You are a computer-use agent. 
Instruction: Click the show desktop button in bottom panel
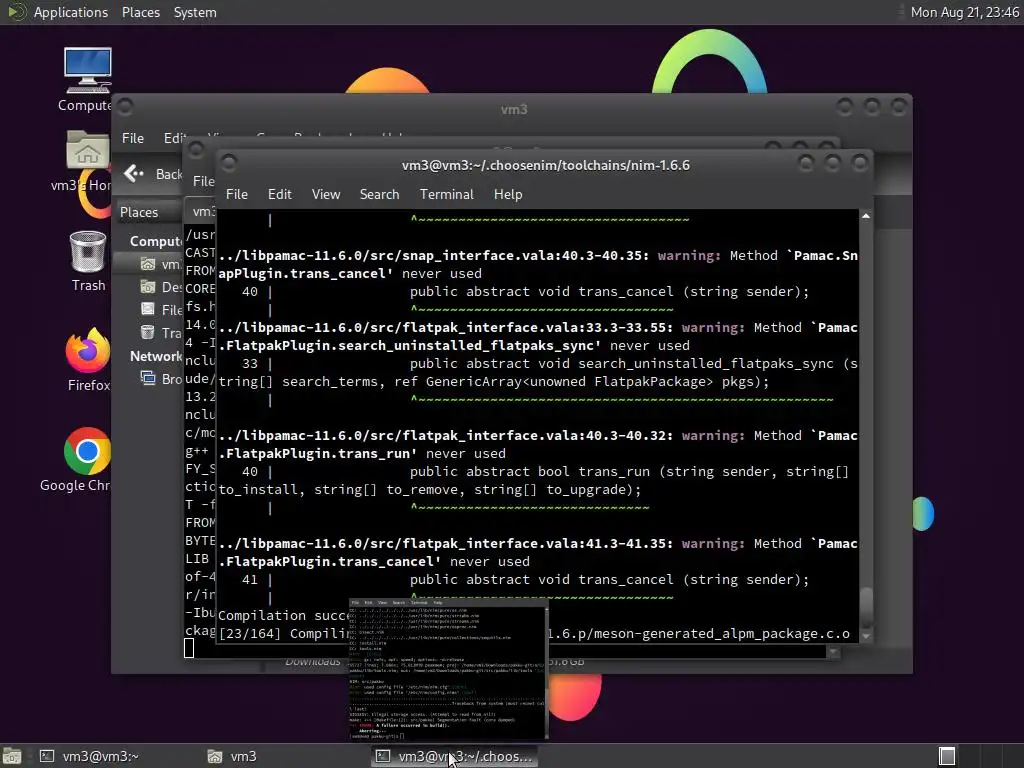[x=11, y=756]
